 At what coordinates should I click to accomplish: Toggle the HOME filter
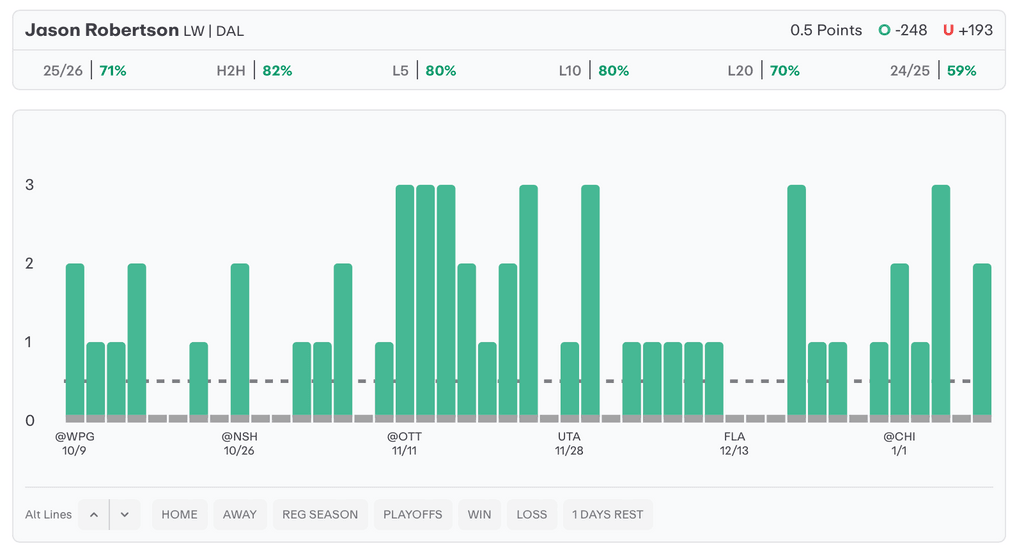[x=180, y=514]
